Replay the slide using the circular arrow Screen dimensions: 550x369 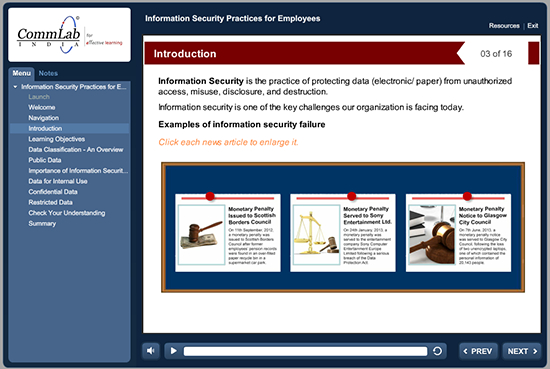[x=437, y=351]
